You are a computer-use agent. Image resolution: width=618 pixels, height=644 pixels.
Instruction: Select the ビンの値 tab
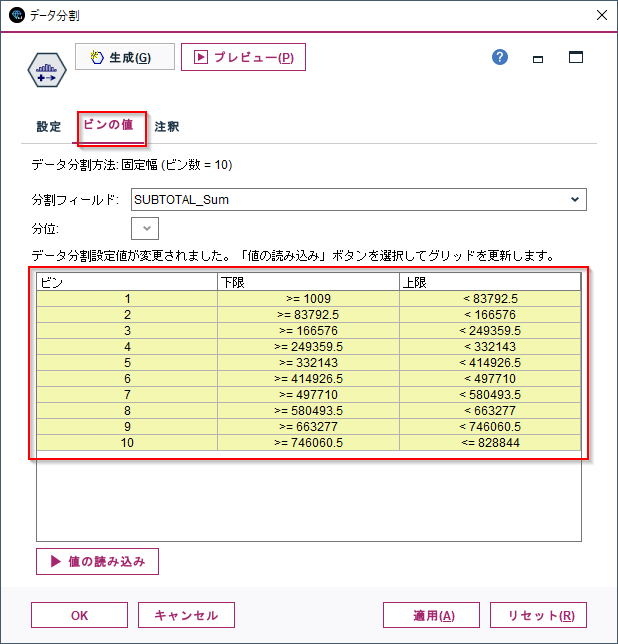click(108, 124)
